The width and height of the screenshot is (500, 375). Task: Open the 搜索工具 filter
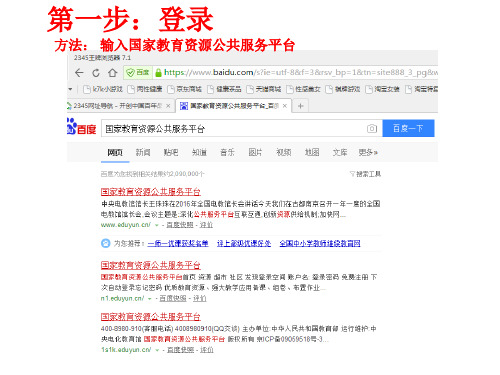(365, 174)
